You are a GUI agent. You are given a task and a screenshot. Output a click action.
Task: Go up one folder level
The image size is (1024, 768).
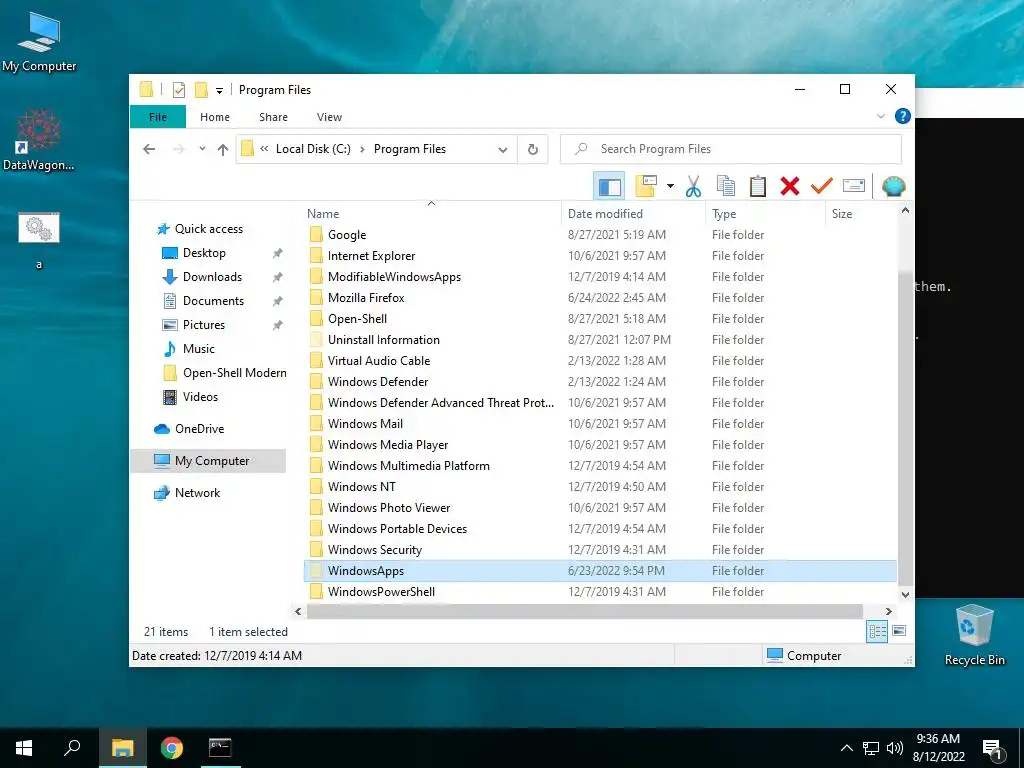pos(223,150)
